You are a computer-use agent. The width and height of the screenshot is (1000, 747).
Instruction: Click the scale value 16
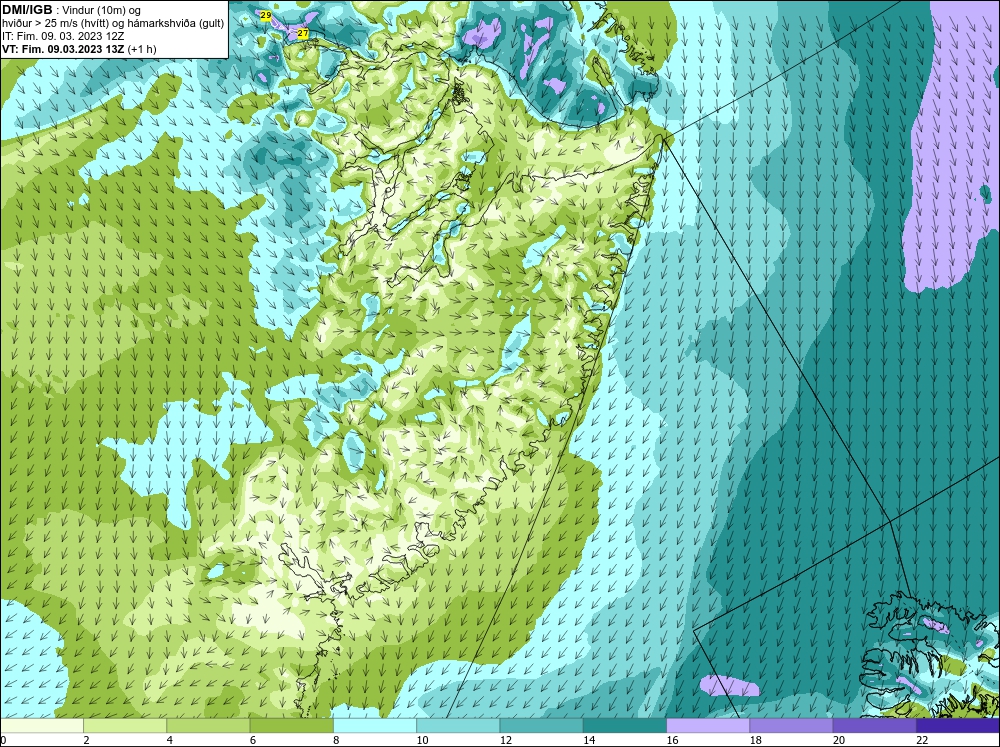coord(672,740)
